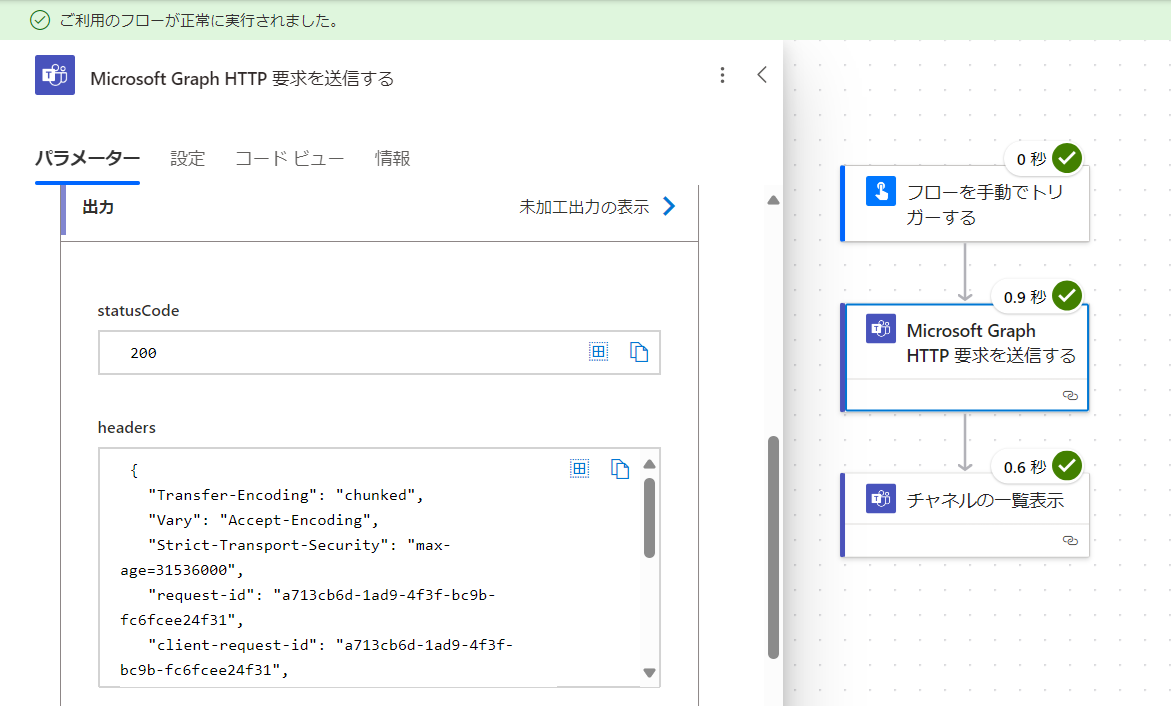Select the チャネルの一覧表示 action card
Screen dimensions: 1171x706
coord(965,515)
